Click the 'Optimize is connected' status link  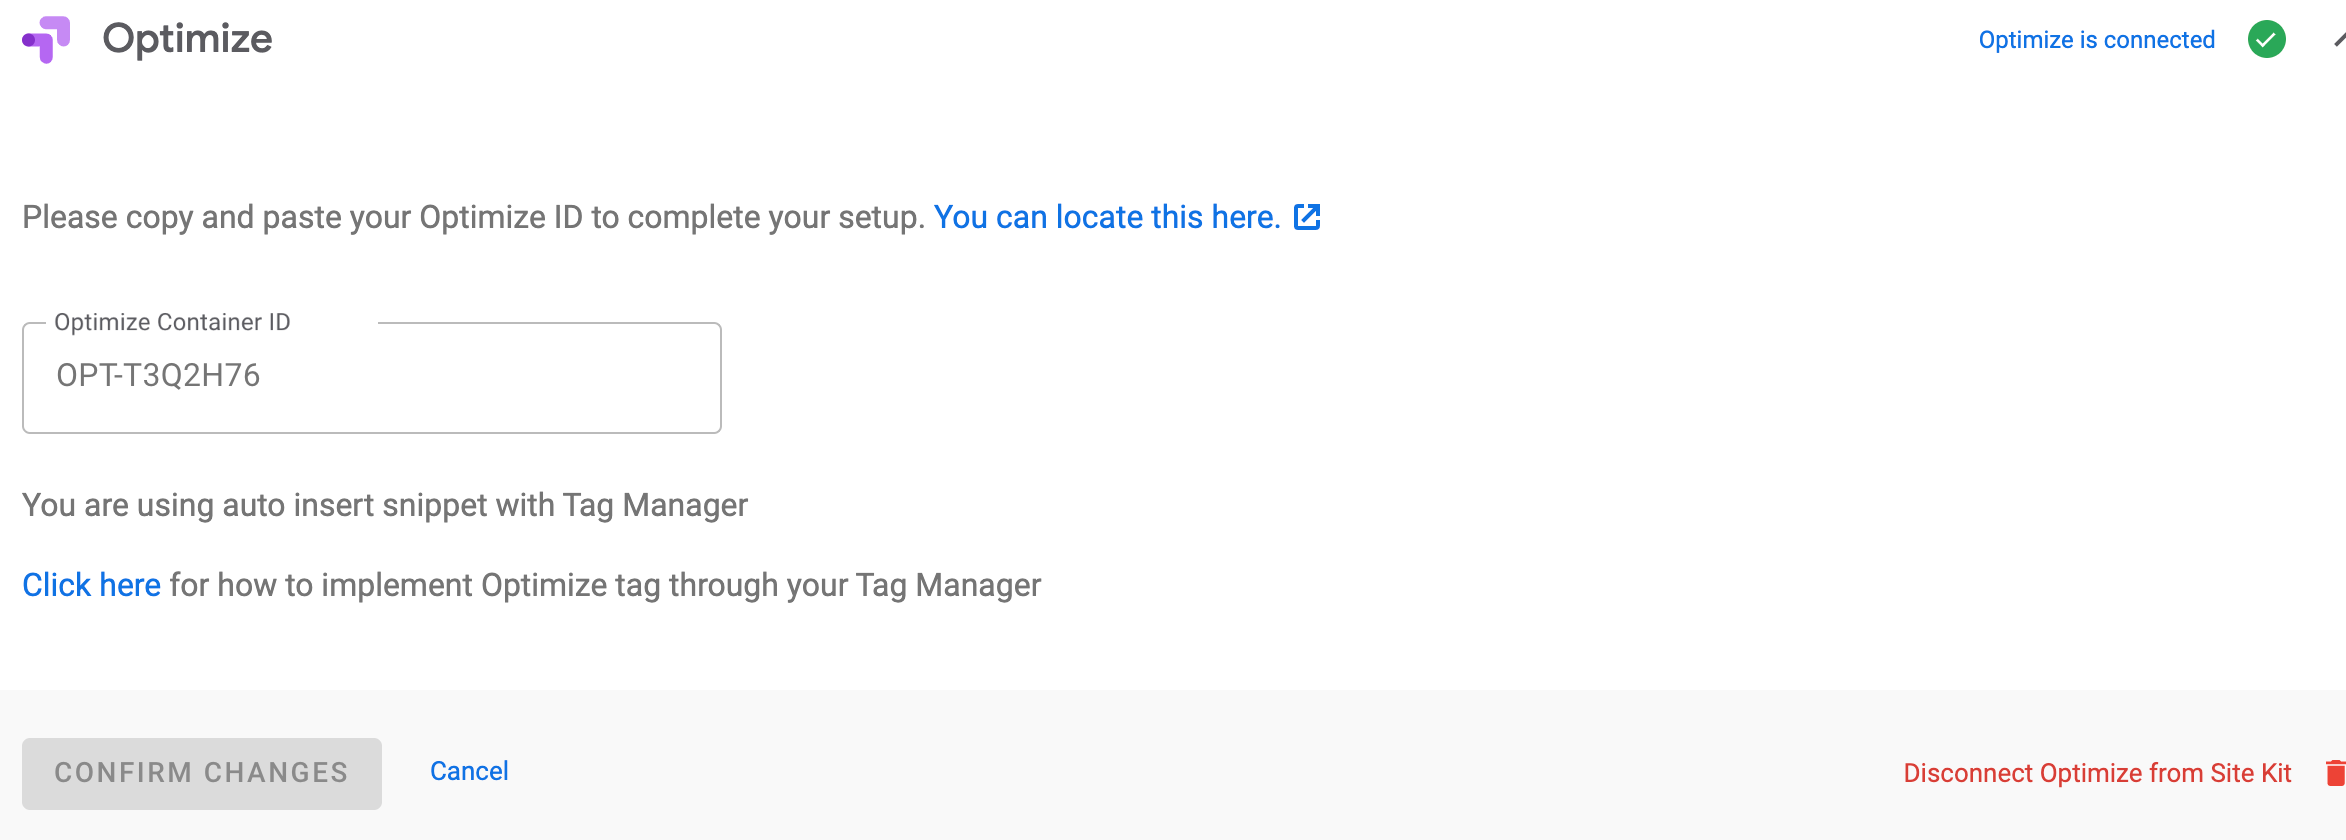pos(2096,40)
